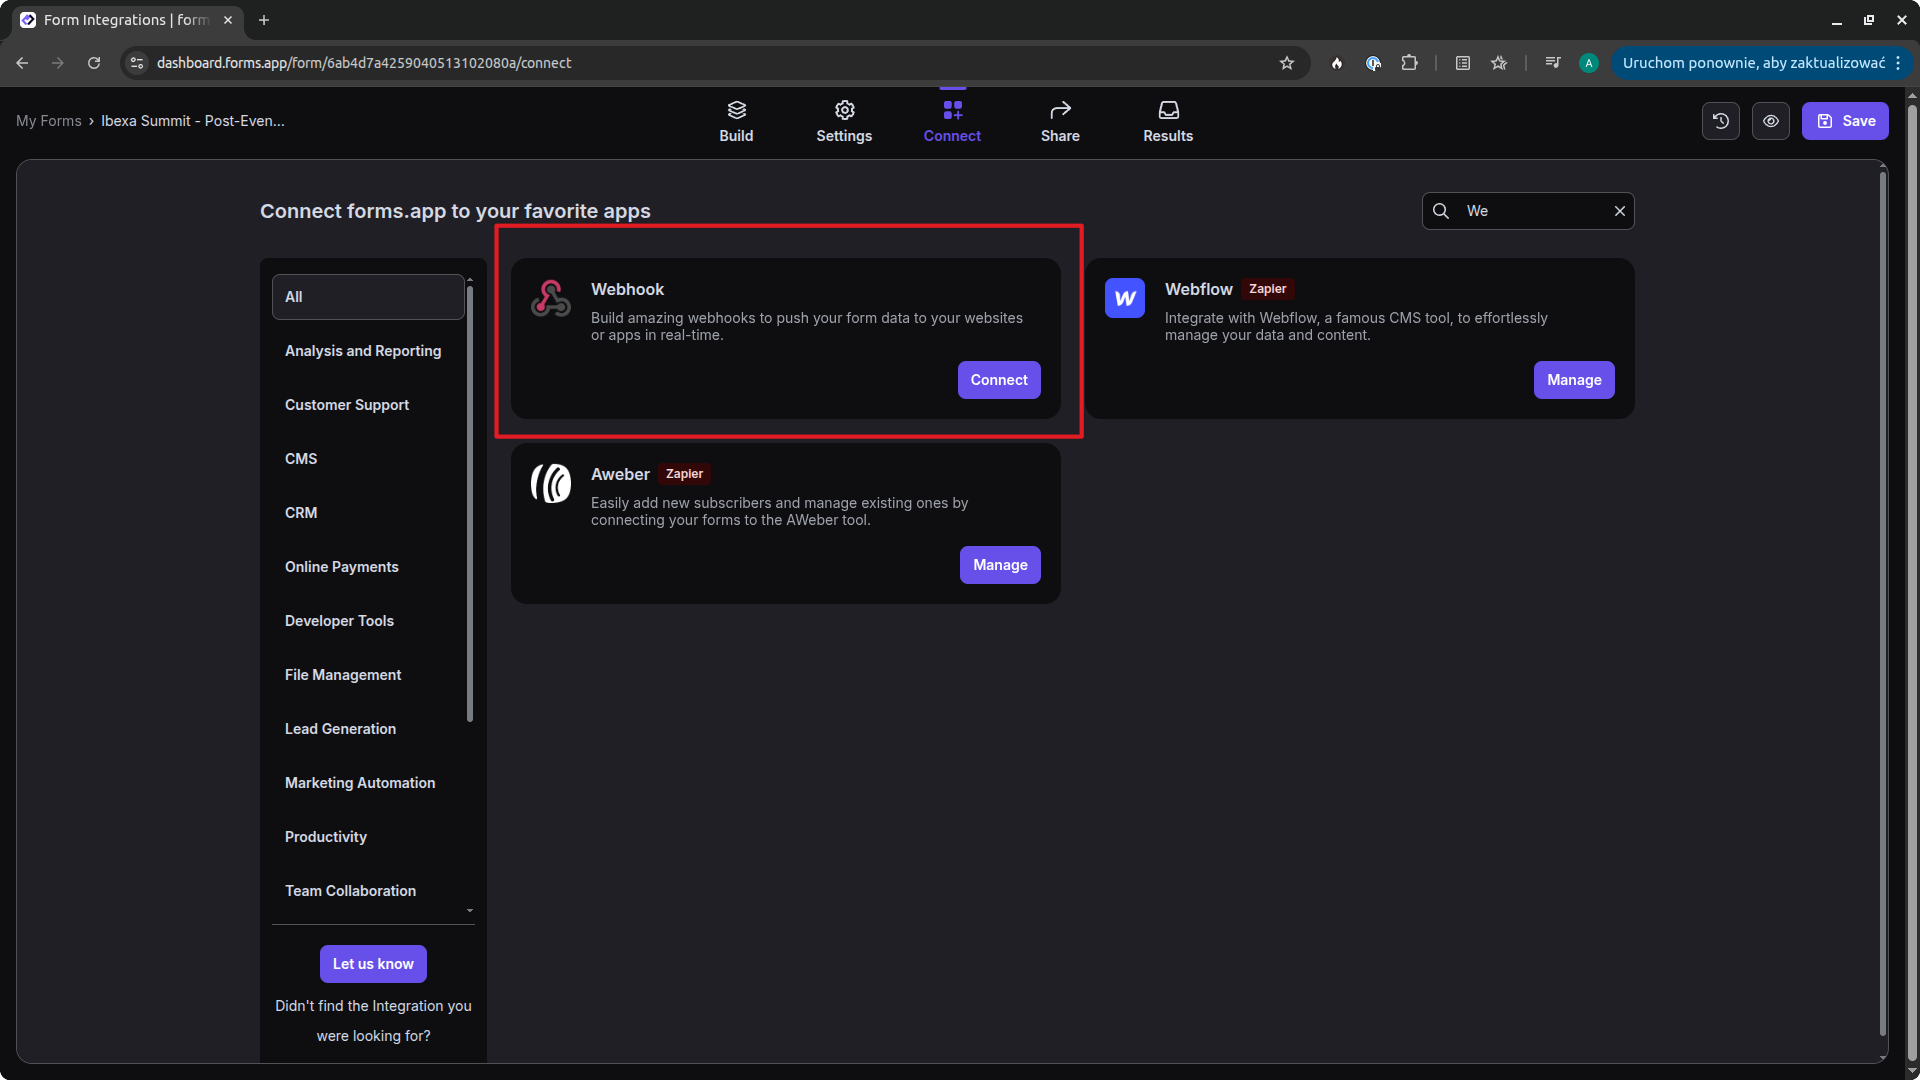Close the Form Integrations tab
Viewport: 1920px width, 1080px height.
pyautogui.click(x=228, y=20)
